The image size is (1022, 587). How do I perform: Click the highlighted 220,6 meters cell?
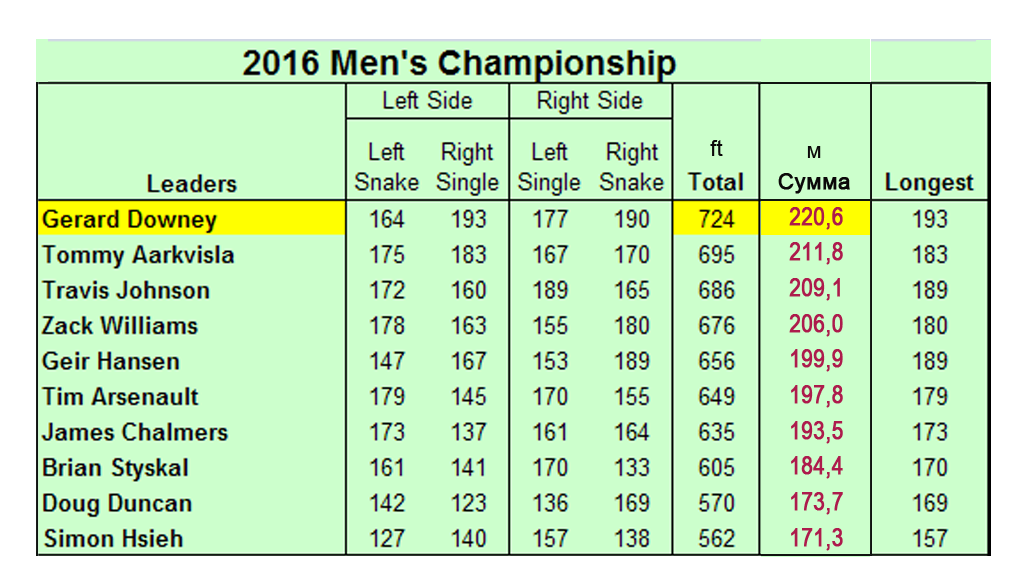(x=815, y=218)
